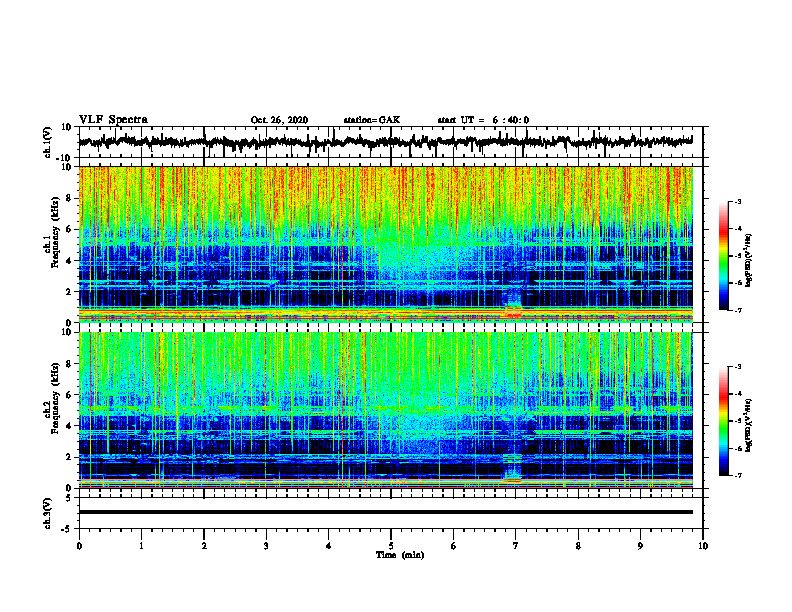Viewport: 792px width, 612px height.
Task: Click the "VLF Spectra" plot title
Action: point(113,120)
